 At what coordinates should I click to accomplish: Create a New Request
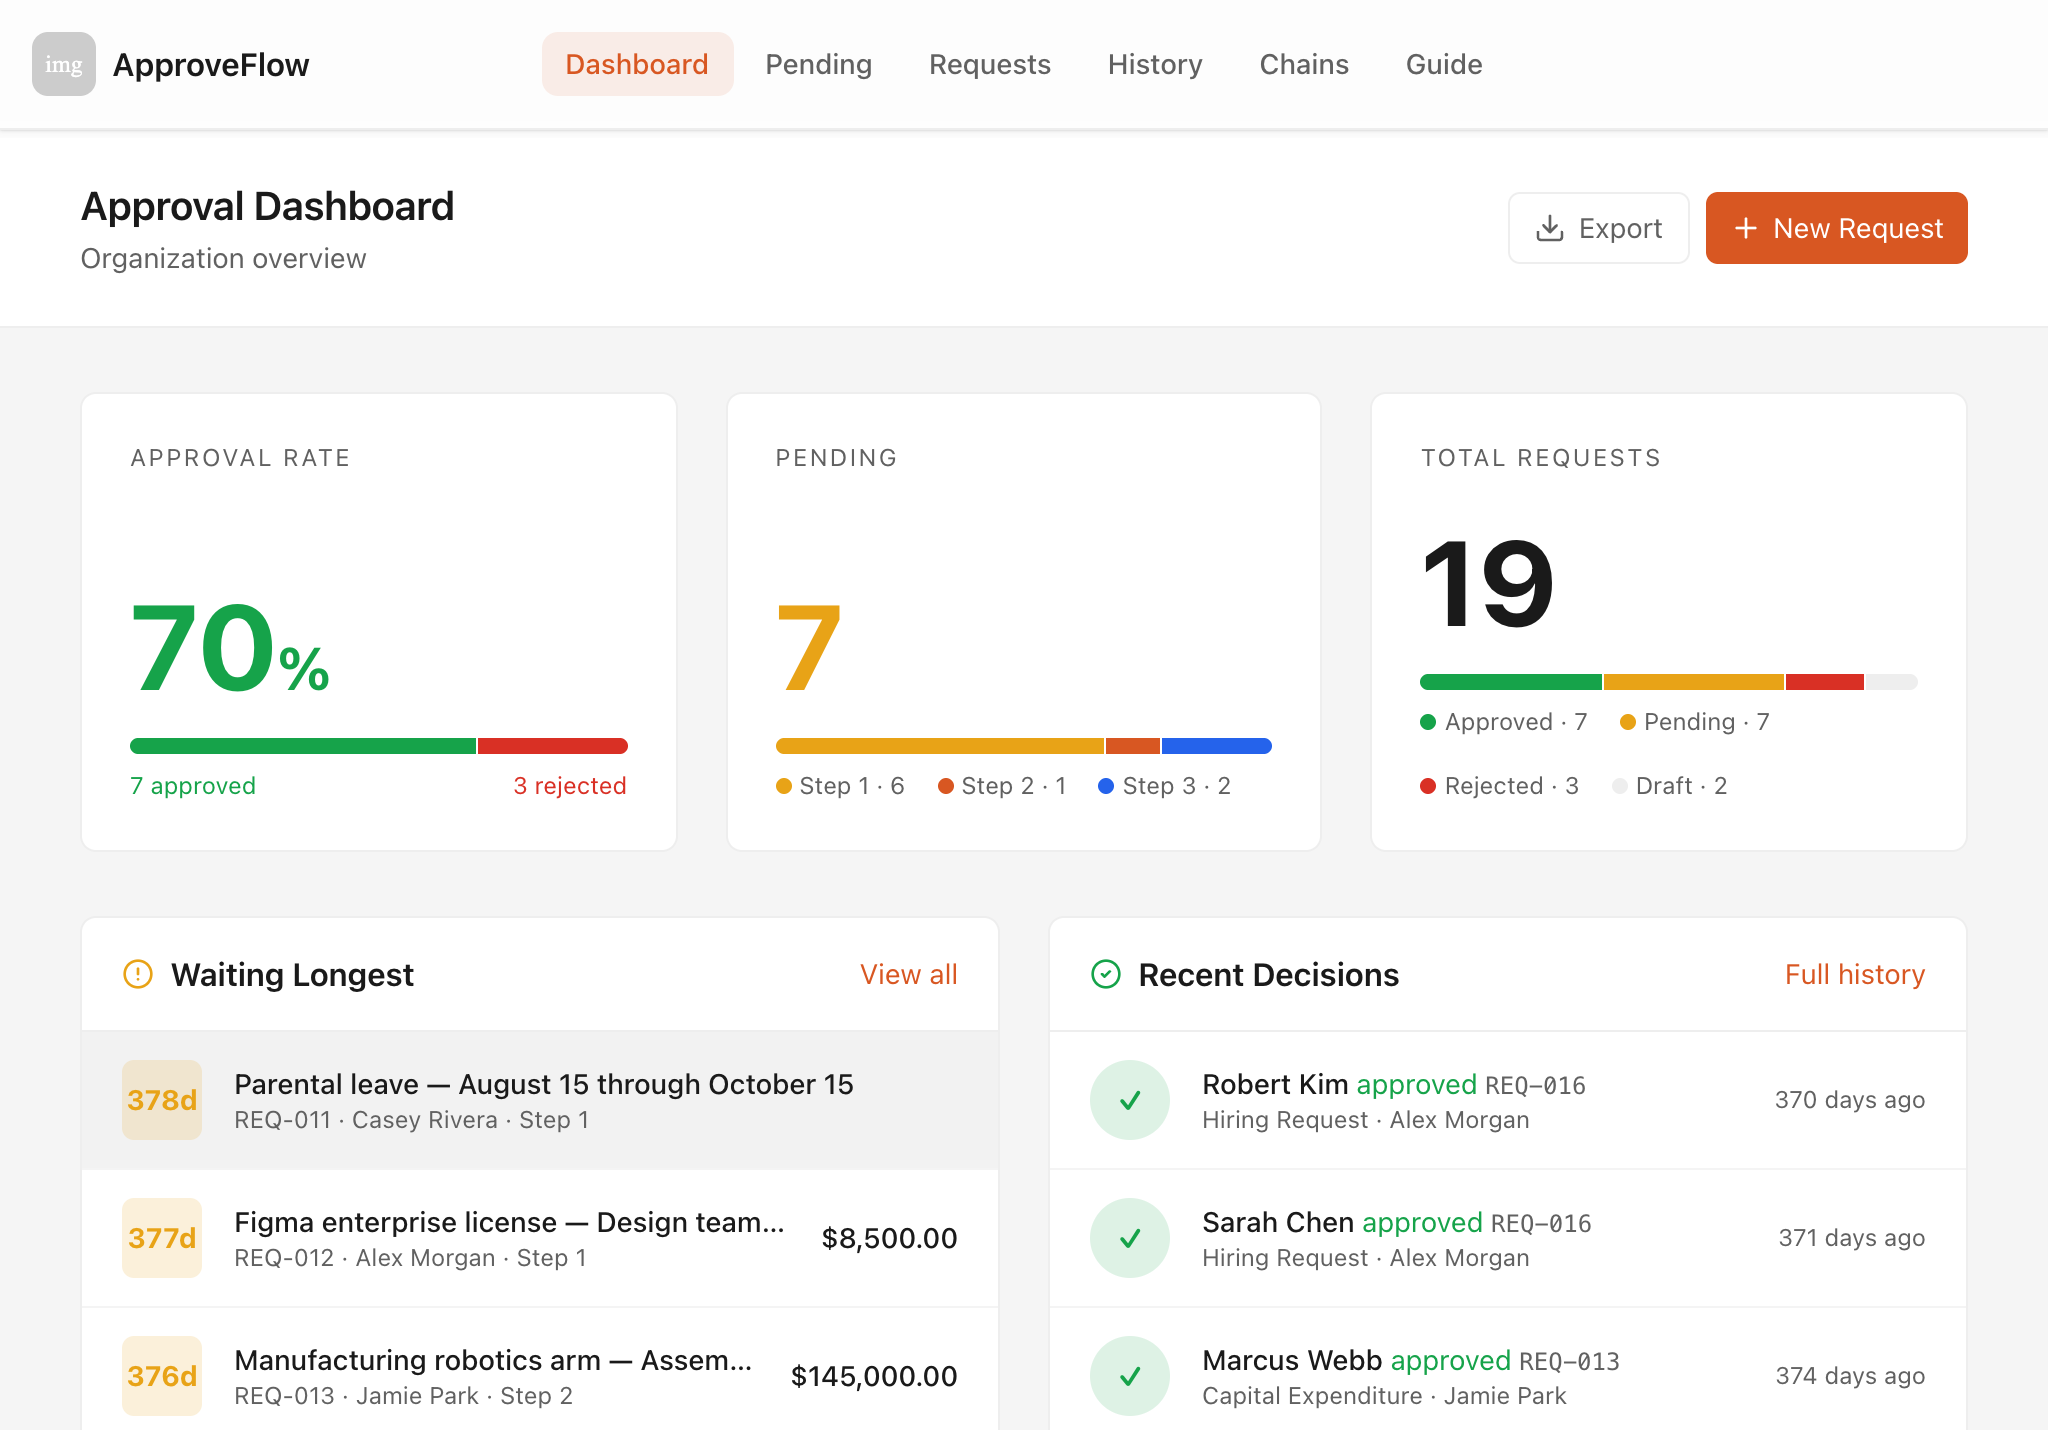(x=1837, y=228)
